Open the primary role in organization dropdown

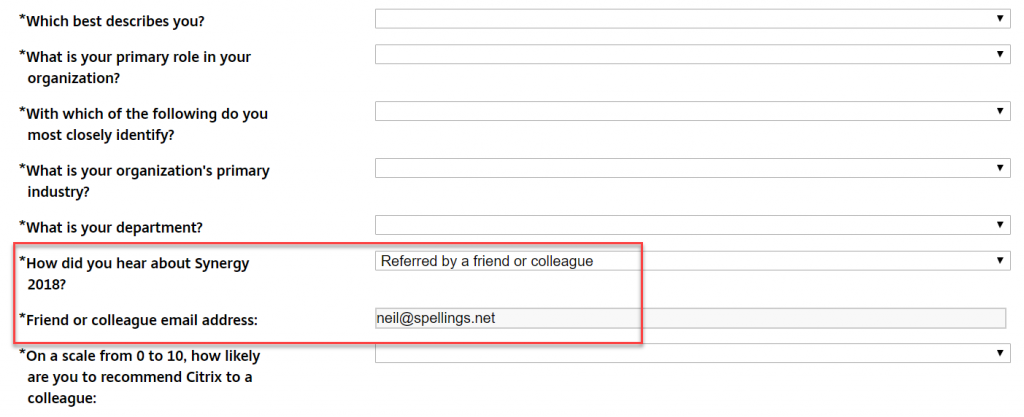(690, 54)
